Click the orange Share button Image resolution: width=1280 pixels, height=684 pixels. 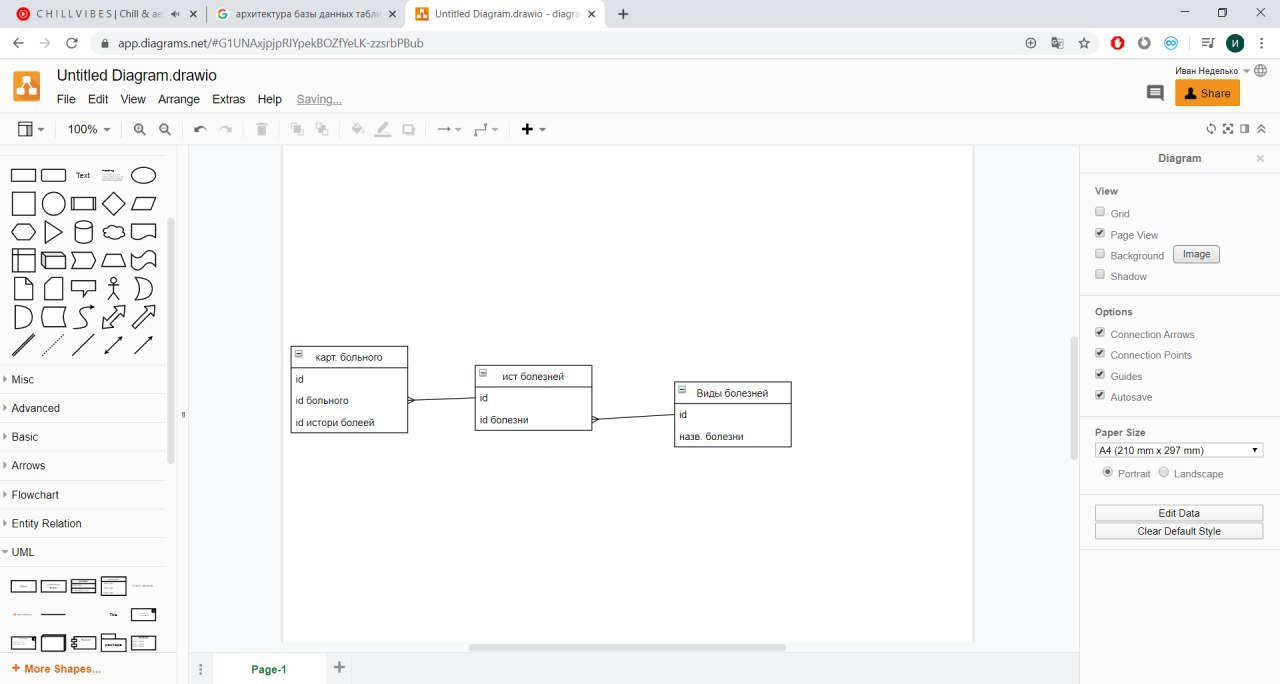(x=1207, y=93)
